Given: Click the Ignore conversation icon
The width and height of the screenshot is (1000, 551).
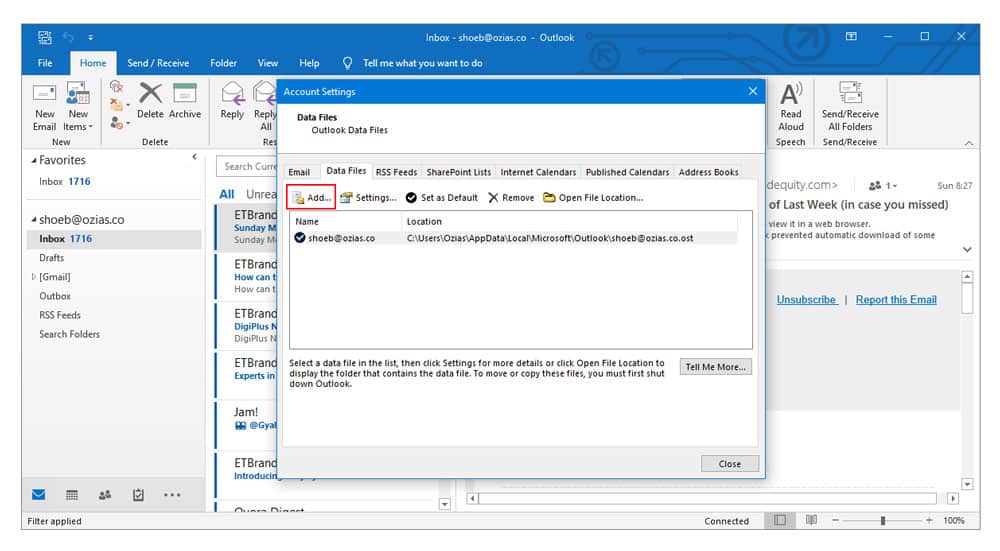Looking at the screenshot, I should point(115,87).
